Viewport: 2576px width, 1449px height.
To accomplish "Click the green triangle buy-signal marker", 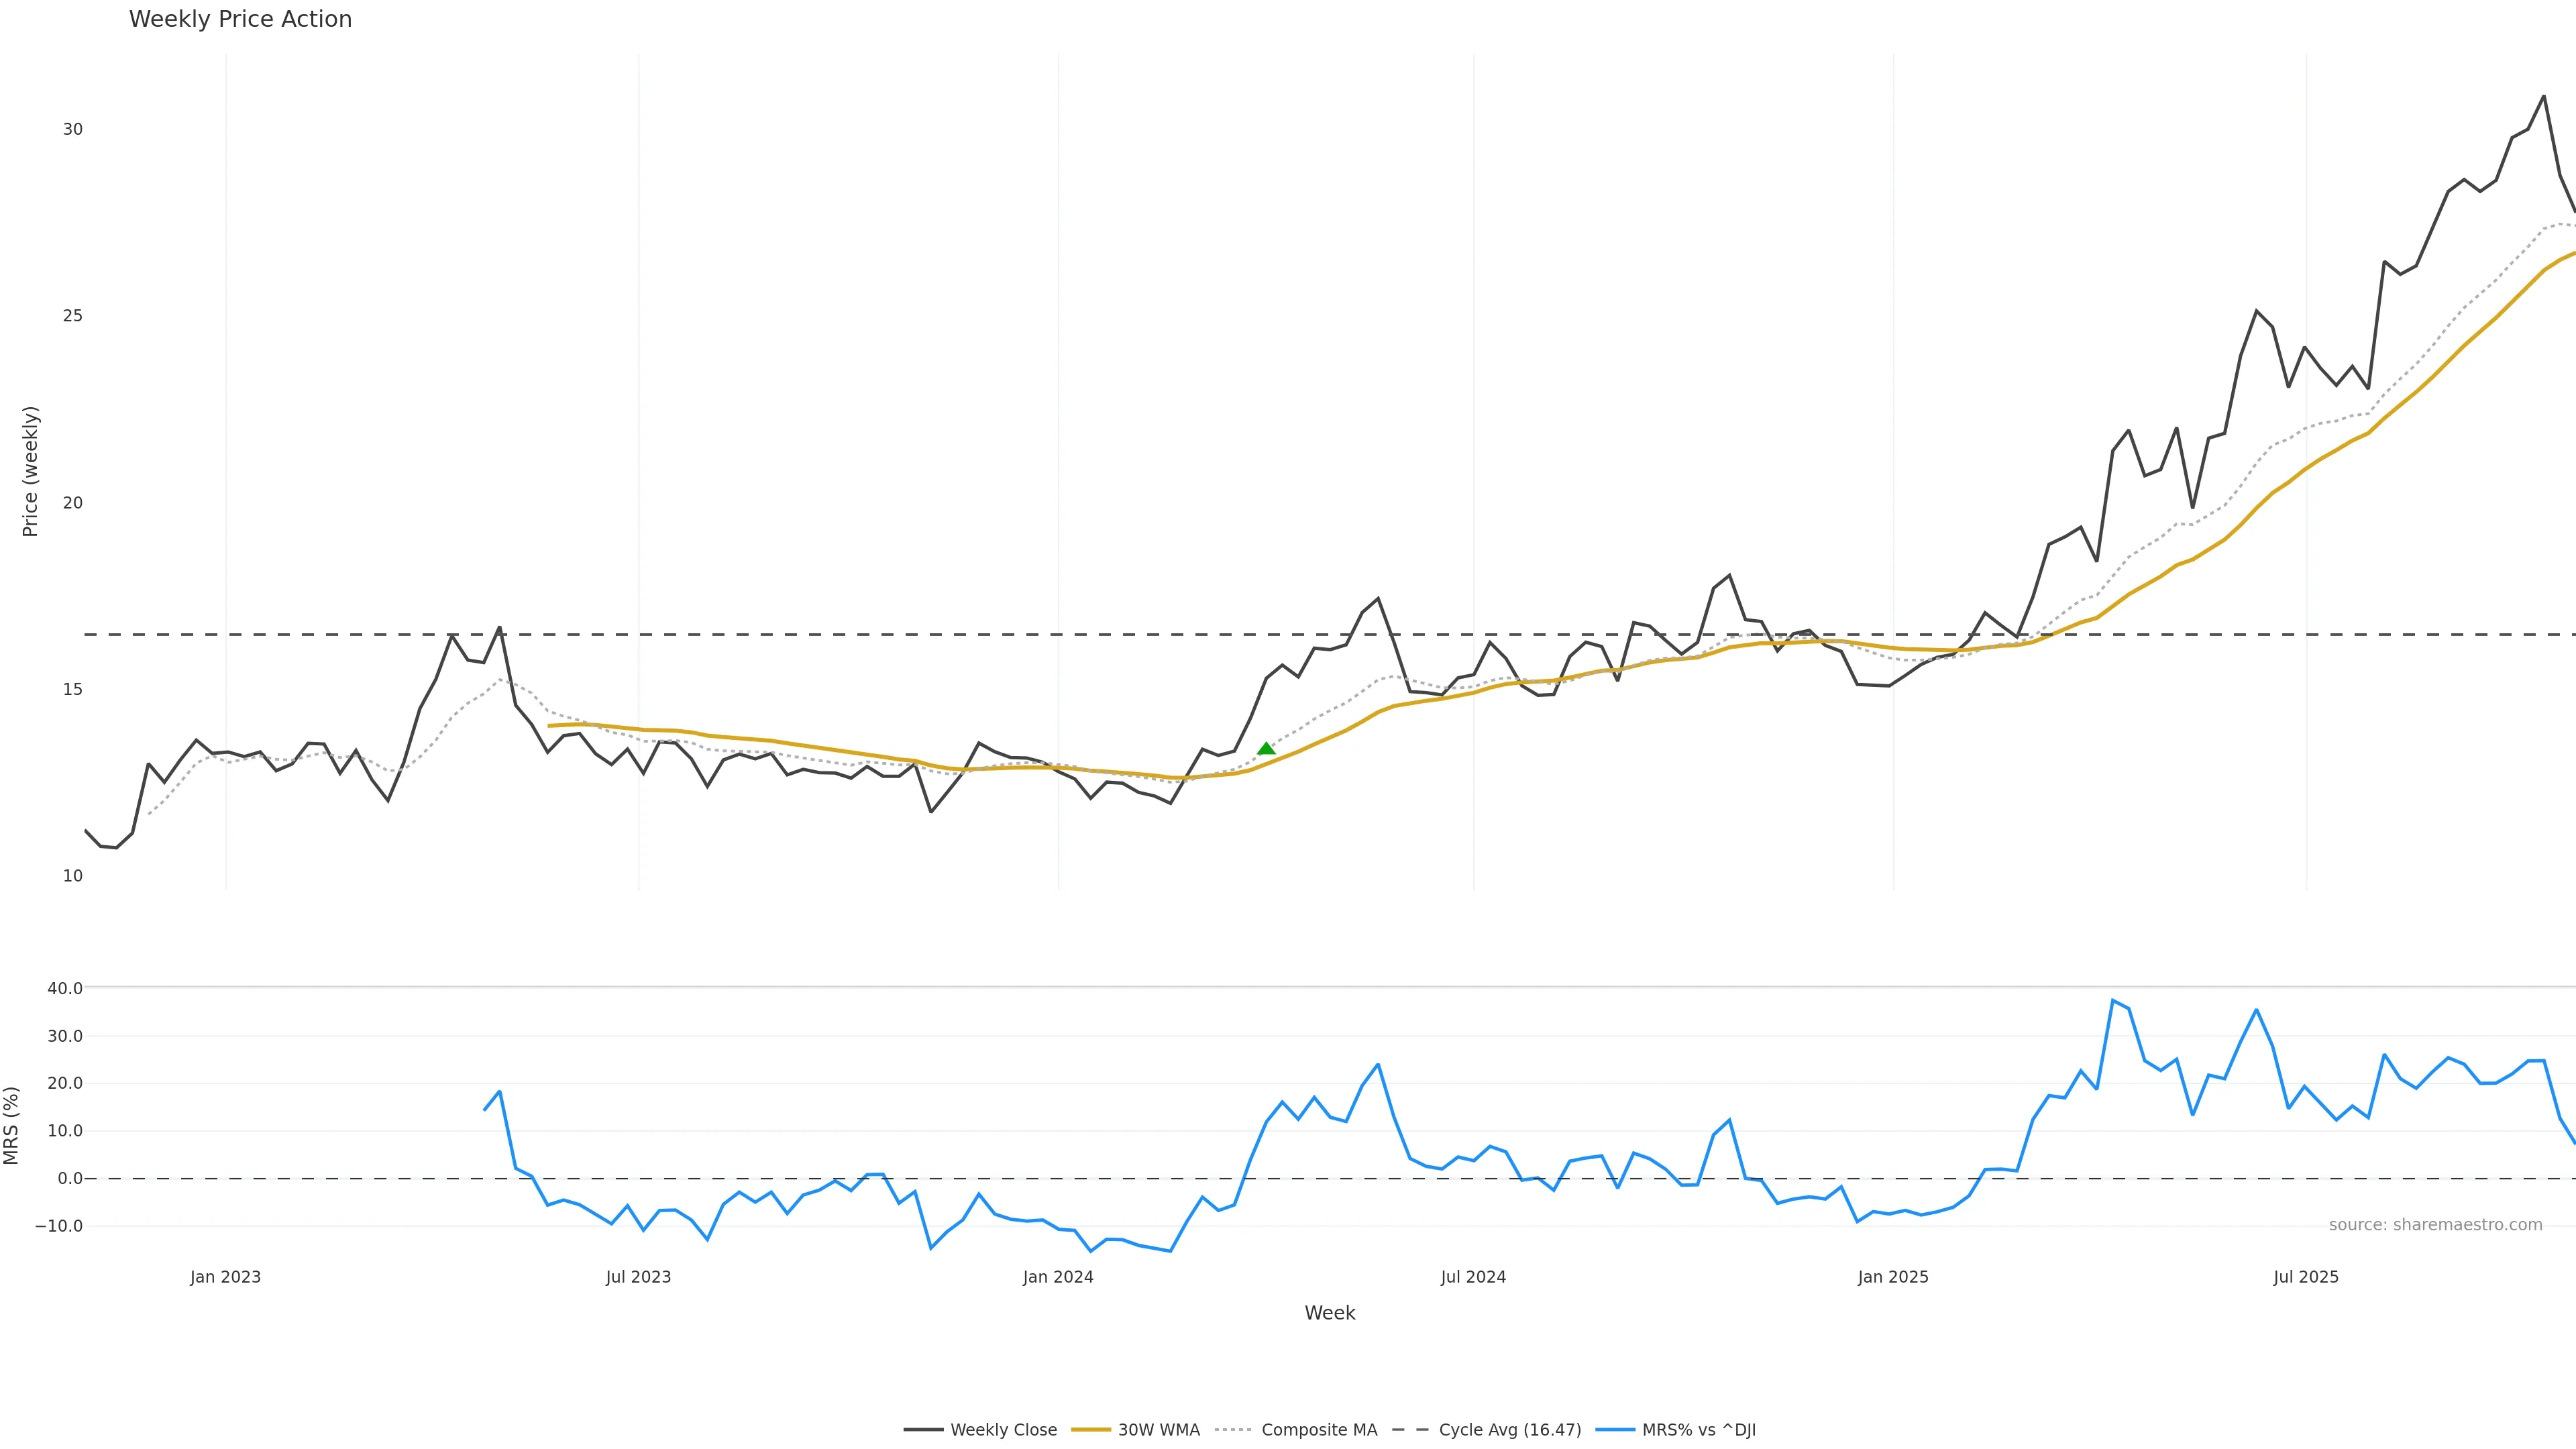I will click(x=1266, y=749).
